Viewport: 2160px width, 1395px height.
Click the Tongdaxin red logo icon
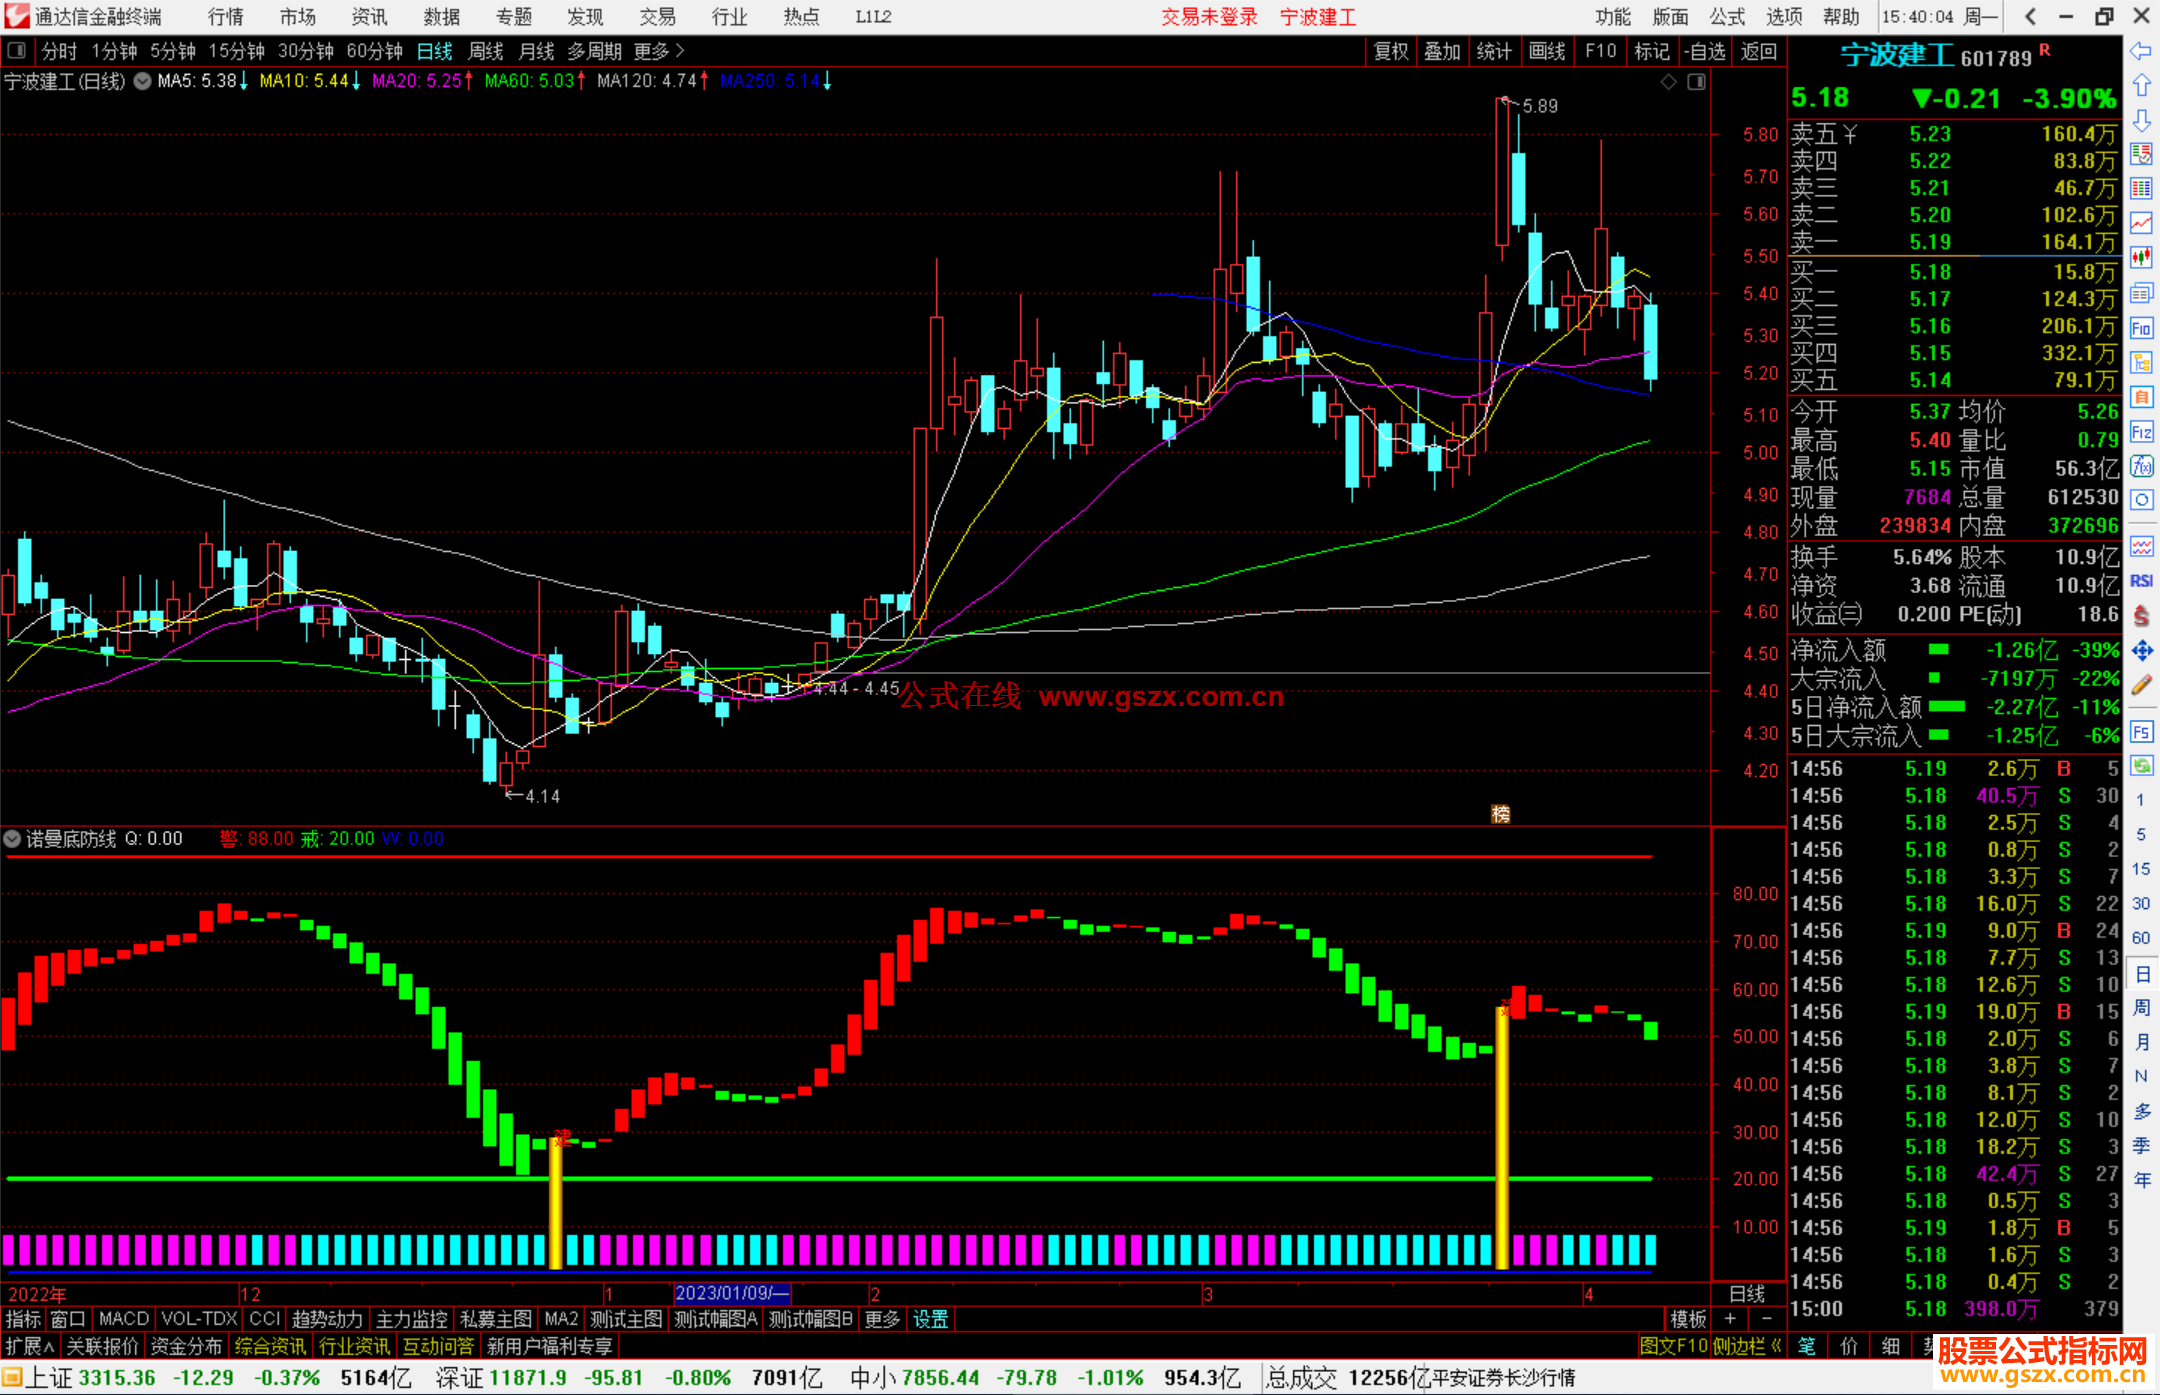click(x=16, y=16)
